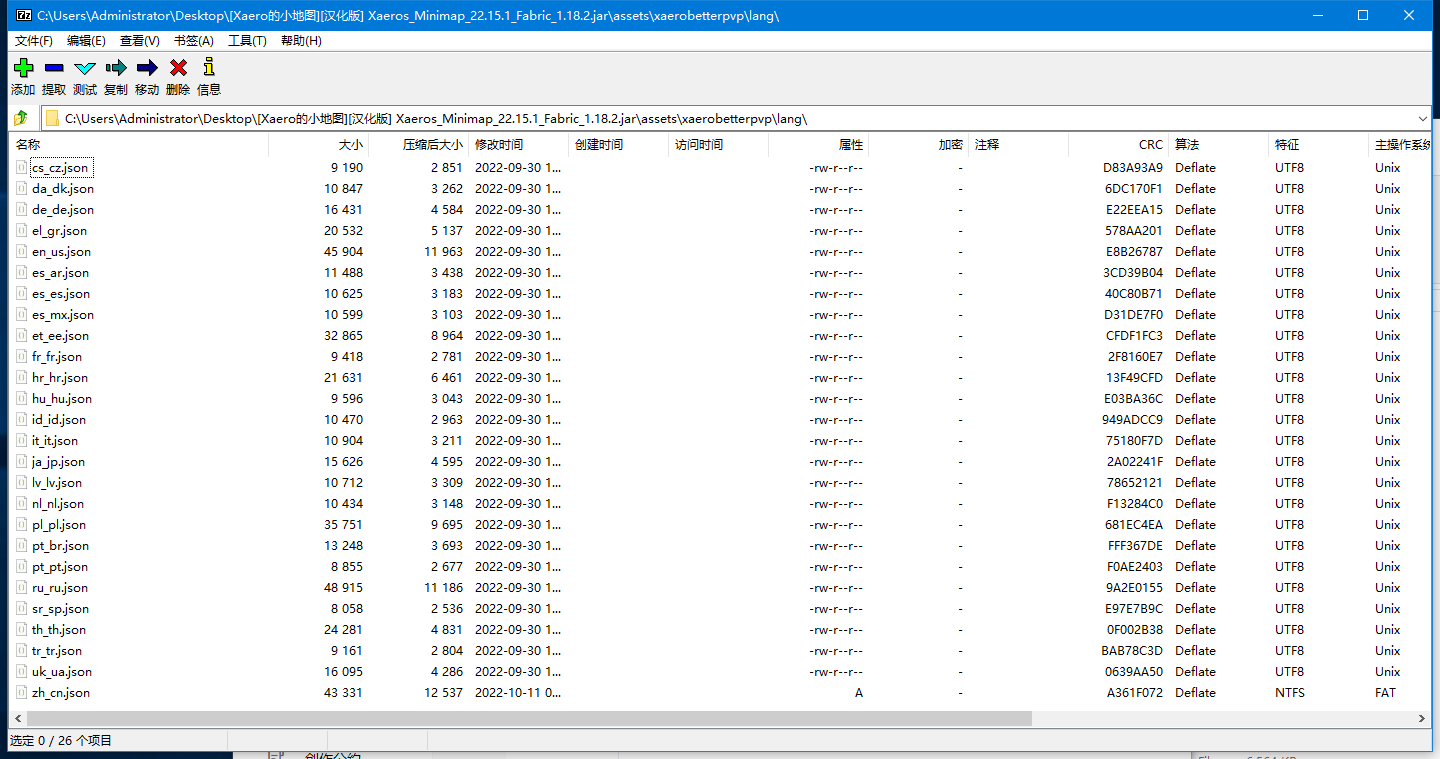Click the scrollbar right arrow

pos(1423,719)
